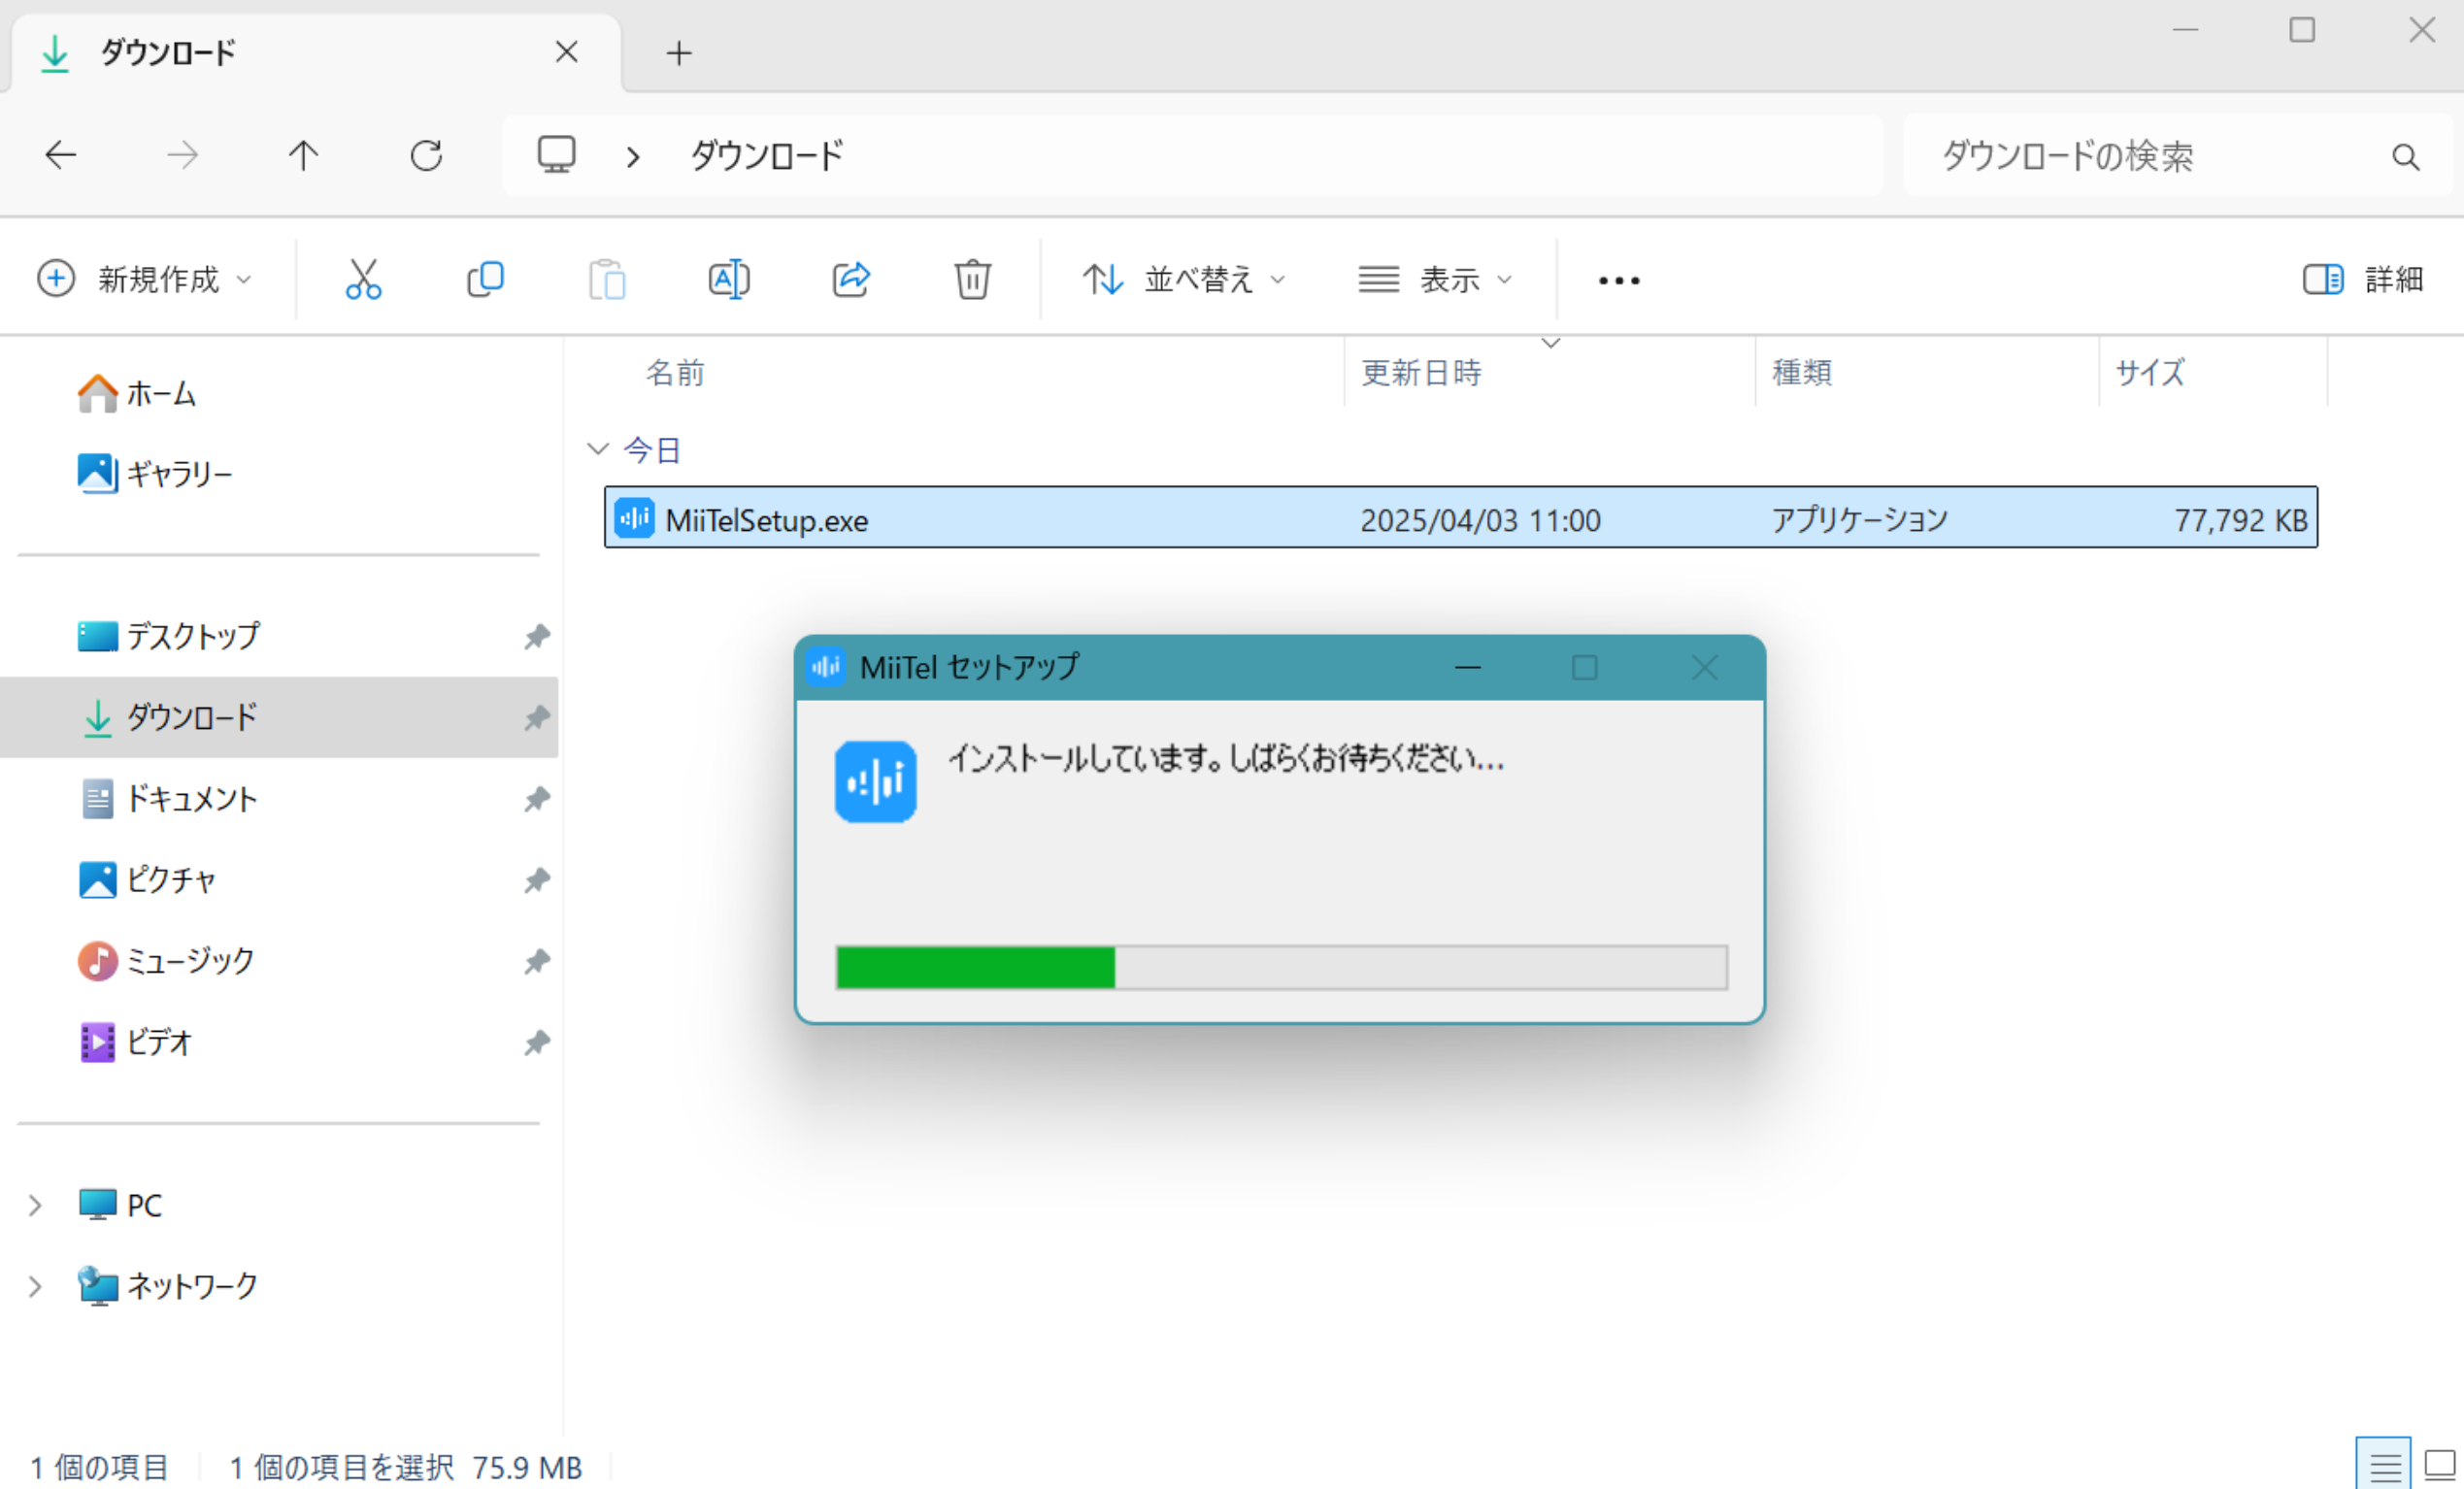Screen dimensions: 2464x1489
Task: Open the 表示 view dropdown
Action: [1435, 279]
